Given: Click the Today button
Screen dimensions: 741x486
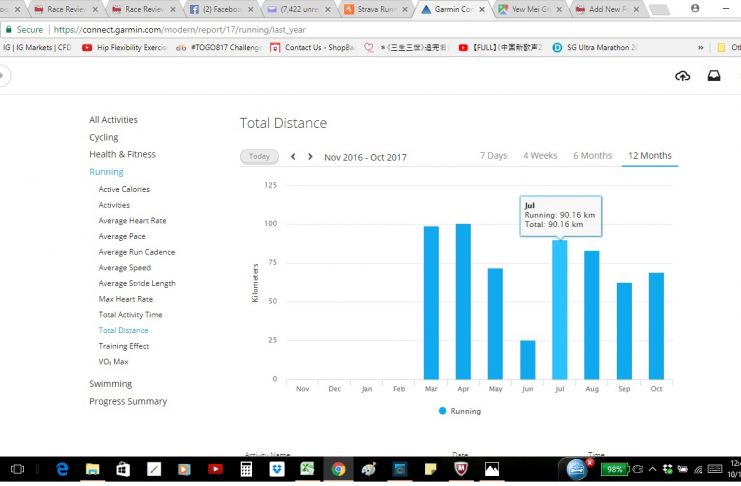Looking at the screenshot, I should [x=259, y=157].
